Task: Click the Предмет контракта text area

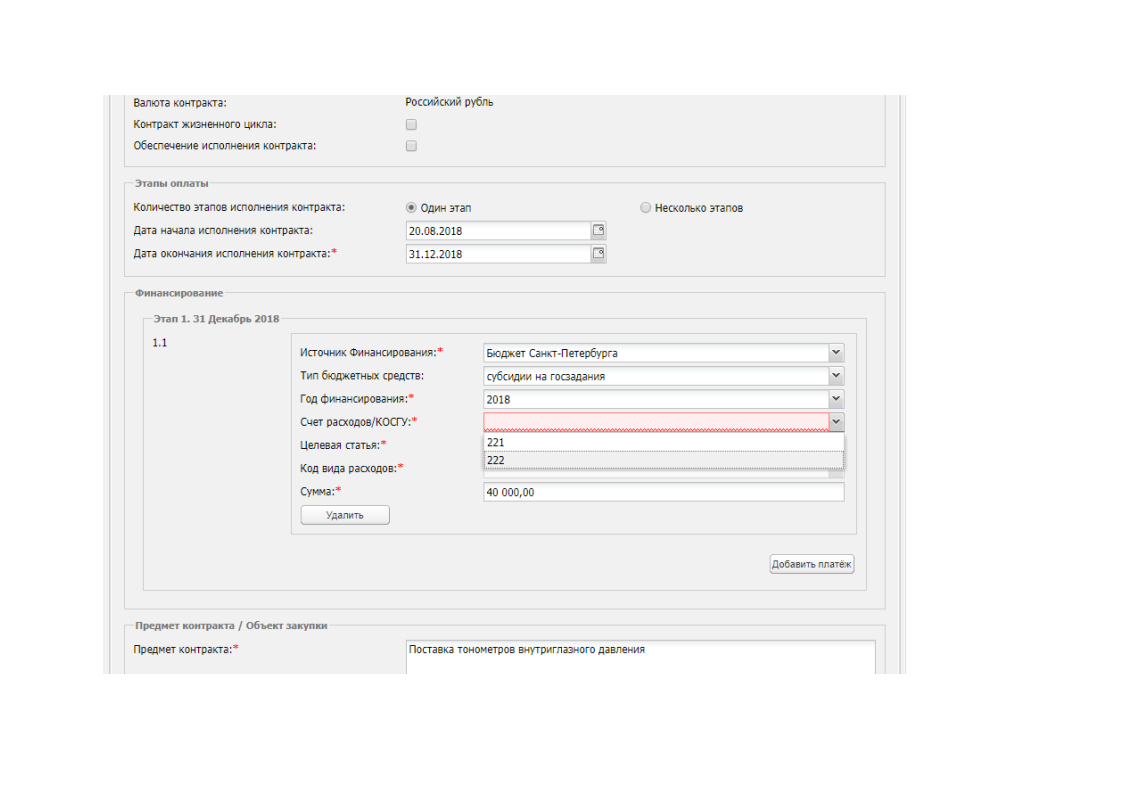Action: coord(640,657)
